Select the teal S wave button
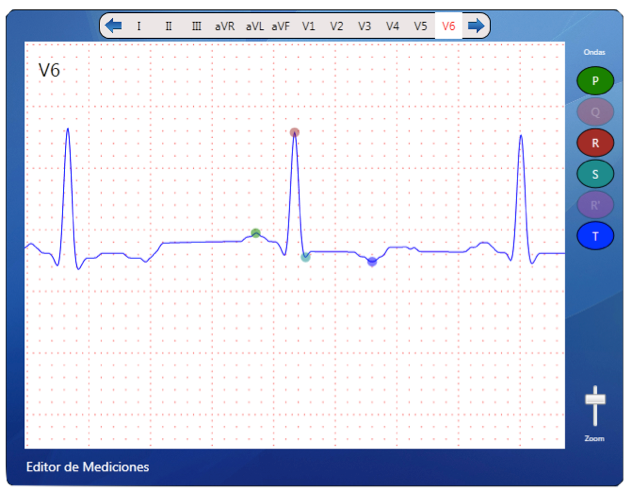Screen dimensions: 632x494 coord(595,174)
